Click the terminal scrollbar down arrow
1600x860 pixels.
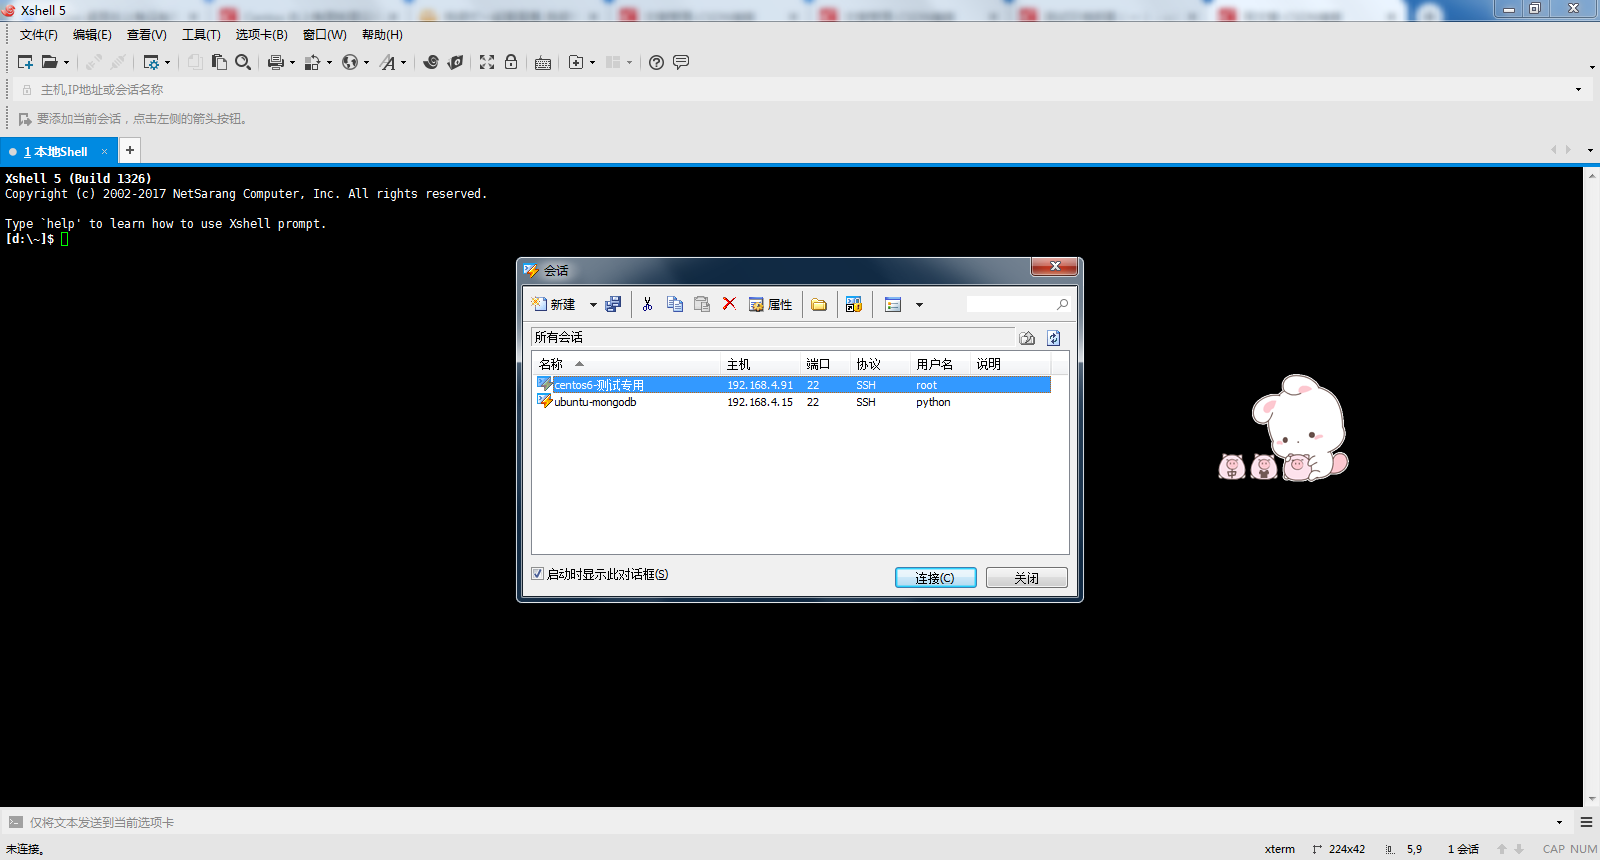pyautogui.click(x=1592, y=799)
